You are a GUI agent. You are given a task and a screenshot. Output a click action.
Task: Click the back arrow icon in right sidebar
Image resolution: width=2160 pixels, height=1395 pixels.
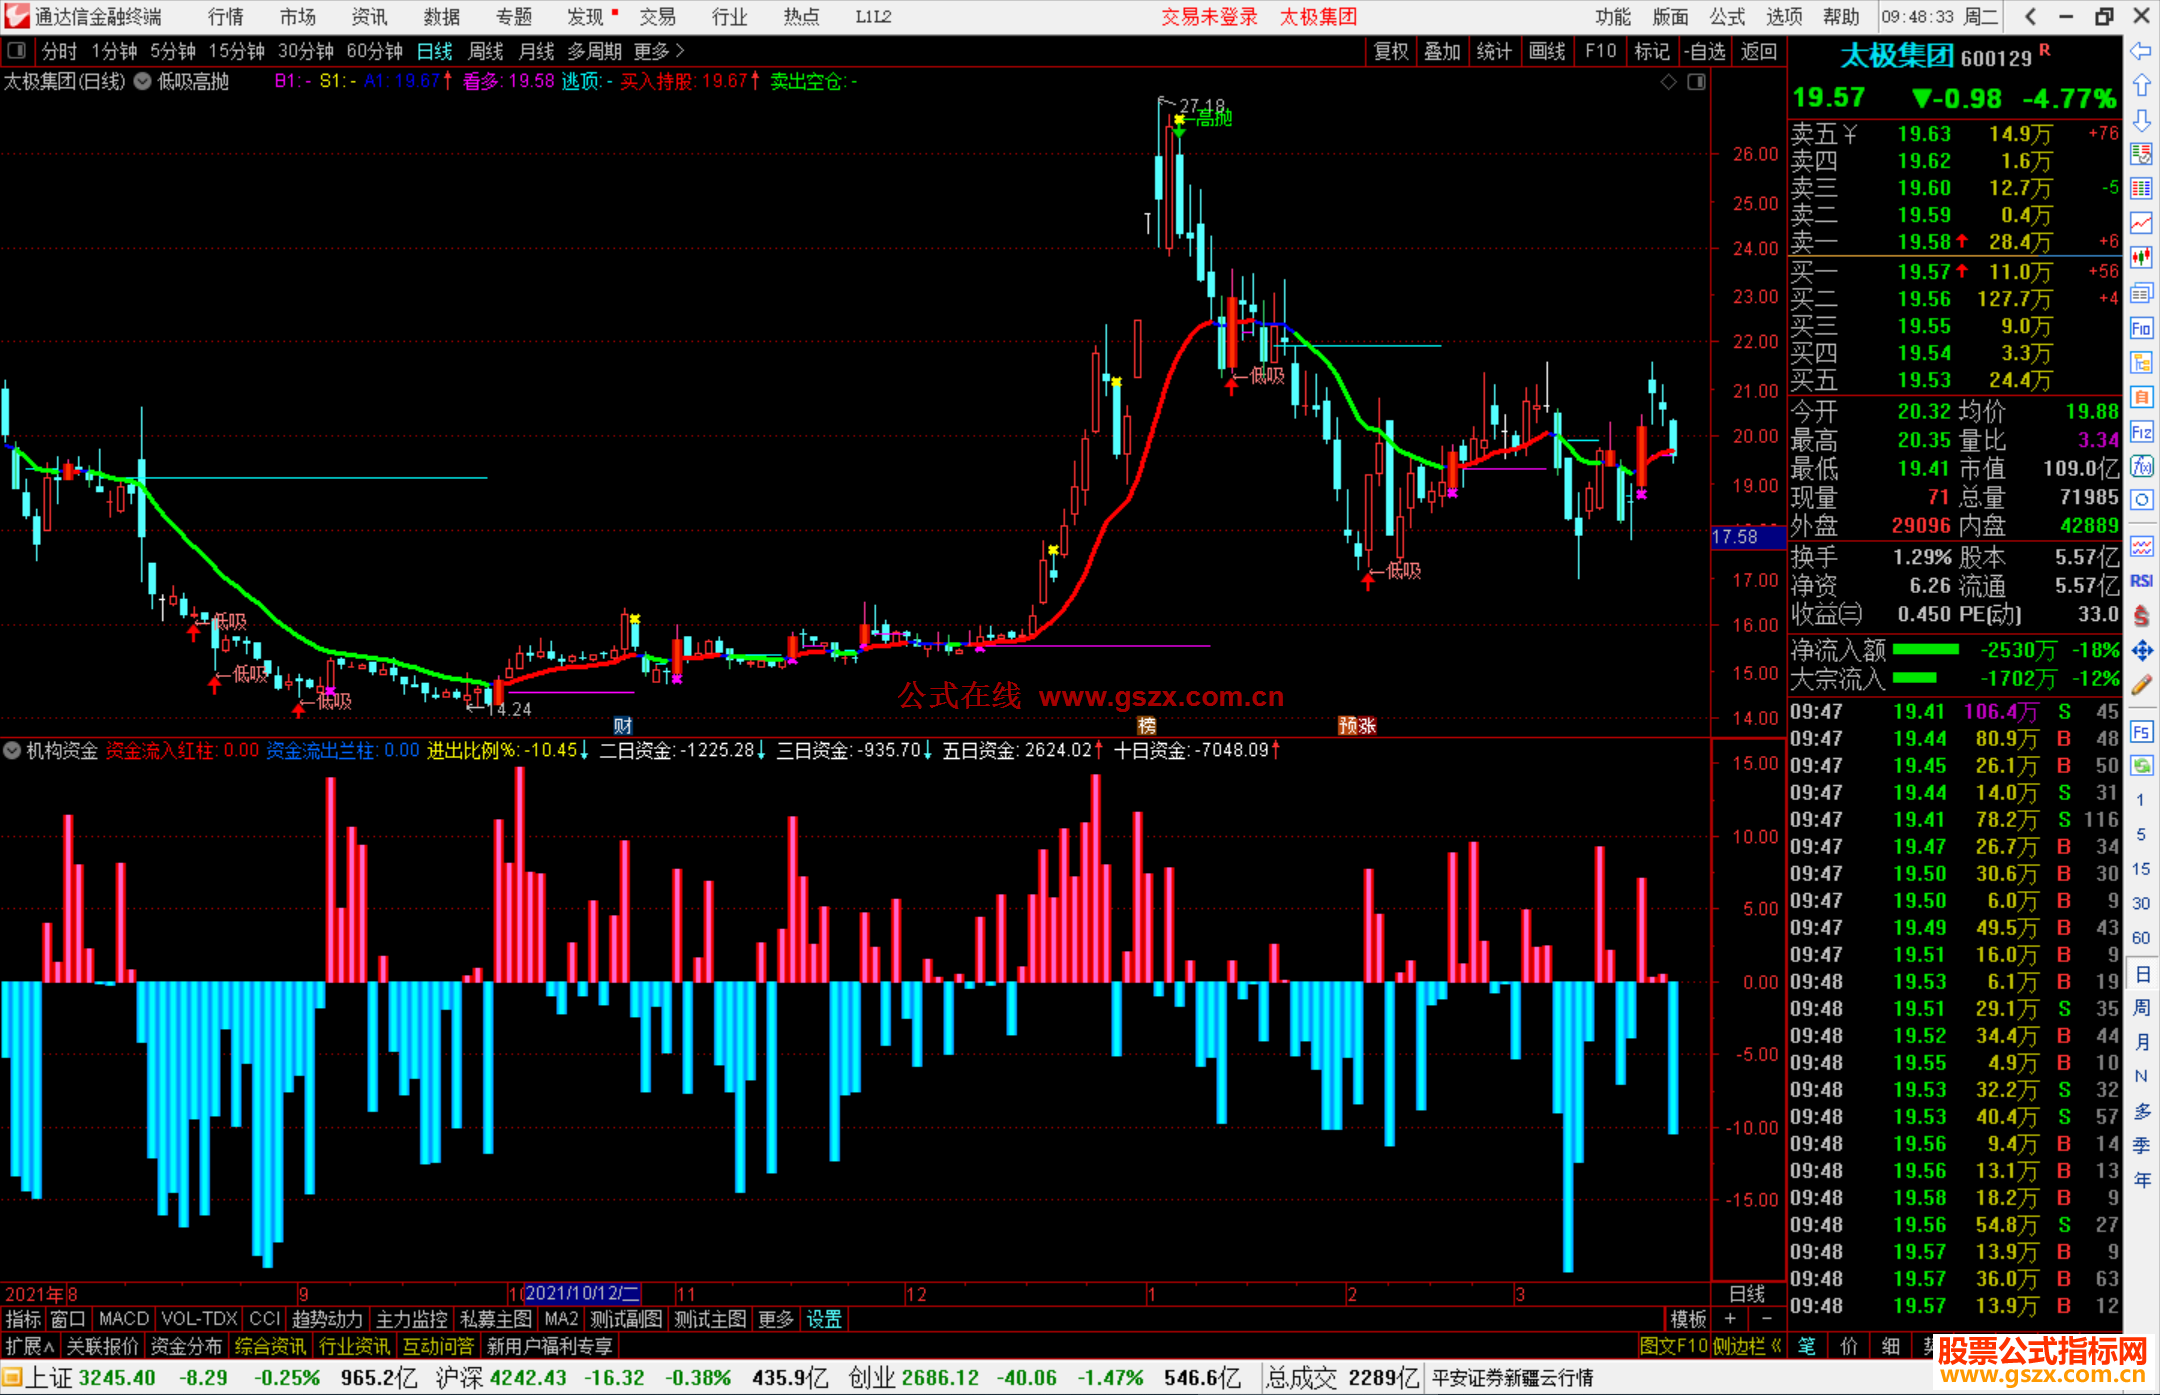pyautogui.click(x=2141, y=51)
